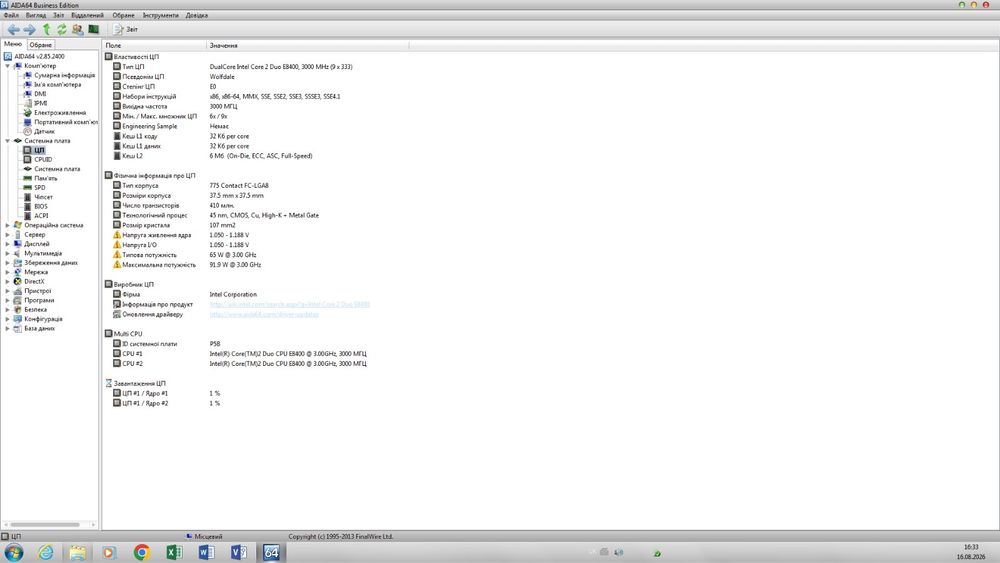This screenshot has height=563, width=1000.
Task: Select the Напруга живлення ядра row
Action: [x=180, y=235]
